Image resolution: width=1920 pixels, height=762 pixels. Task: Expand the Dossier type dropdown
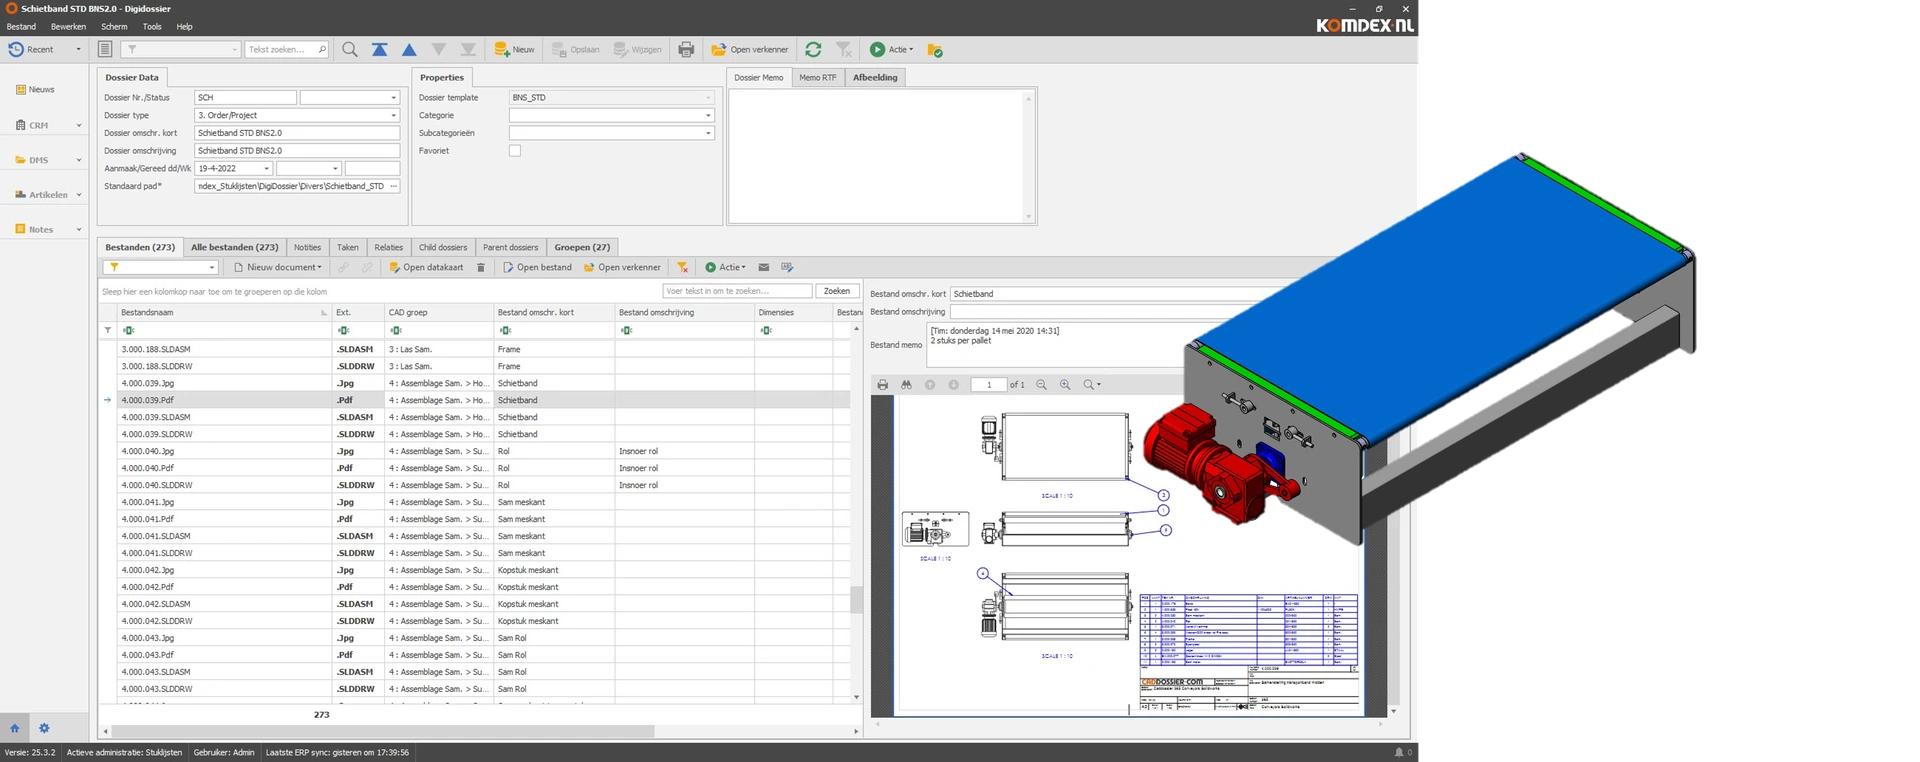tap(393, 116)
